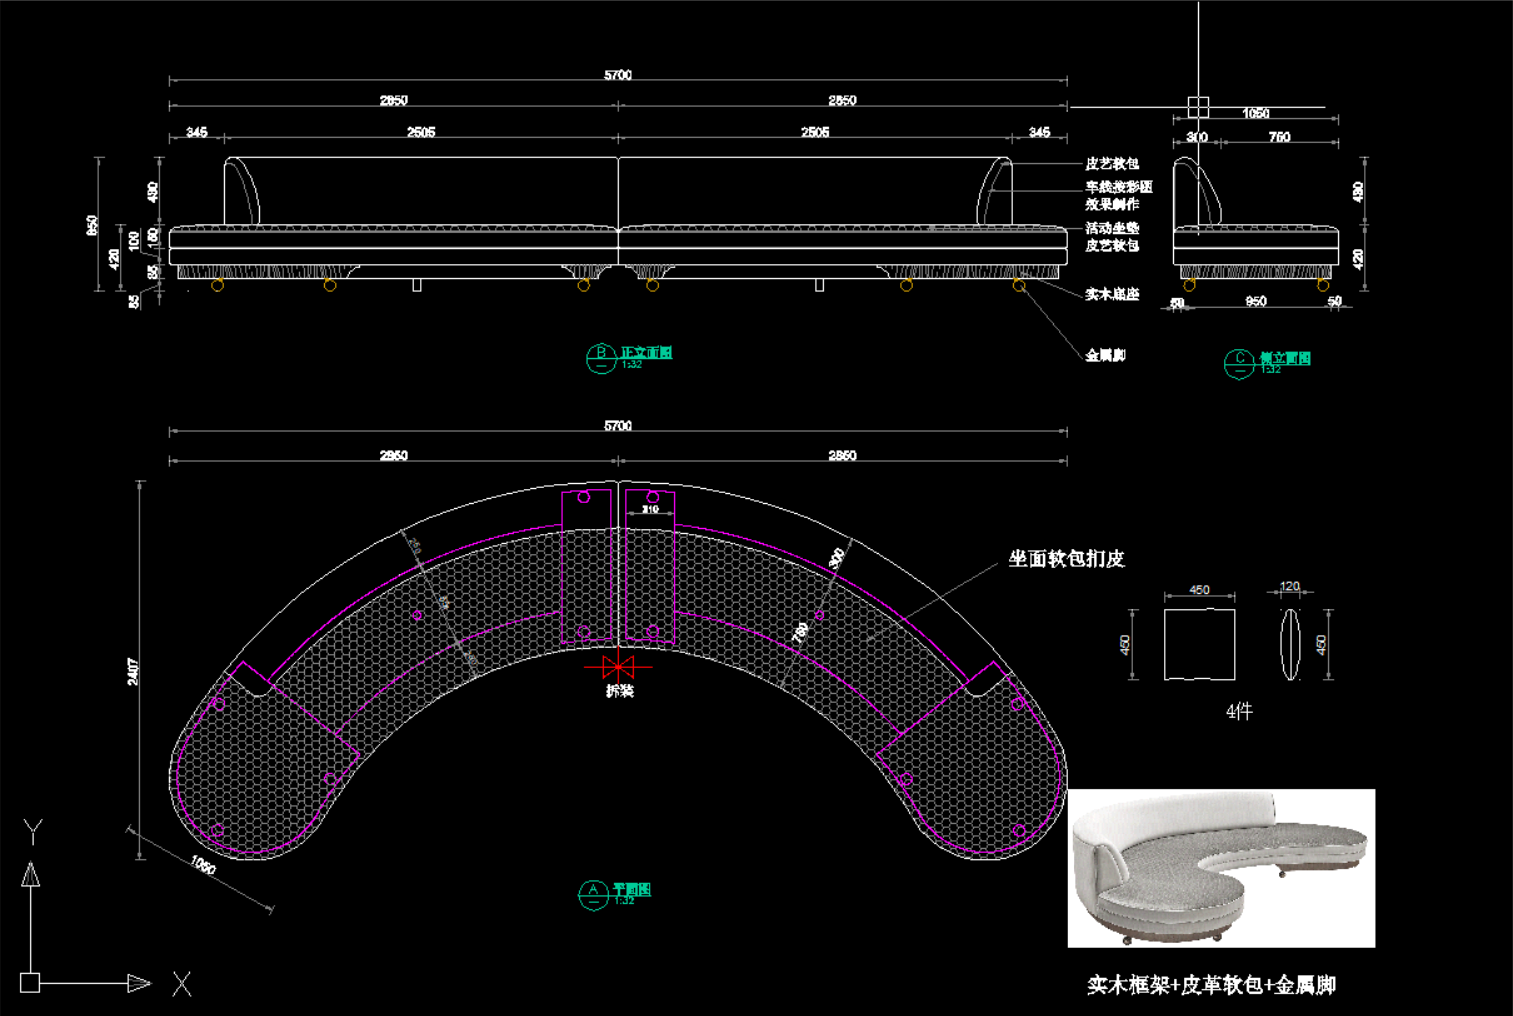Select the 2407 depth dimension
Viewport: 1513px width, 1016px height.
coord(133,671)
